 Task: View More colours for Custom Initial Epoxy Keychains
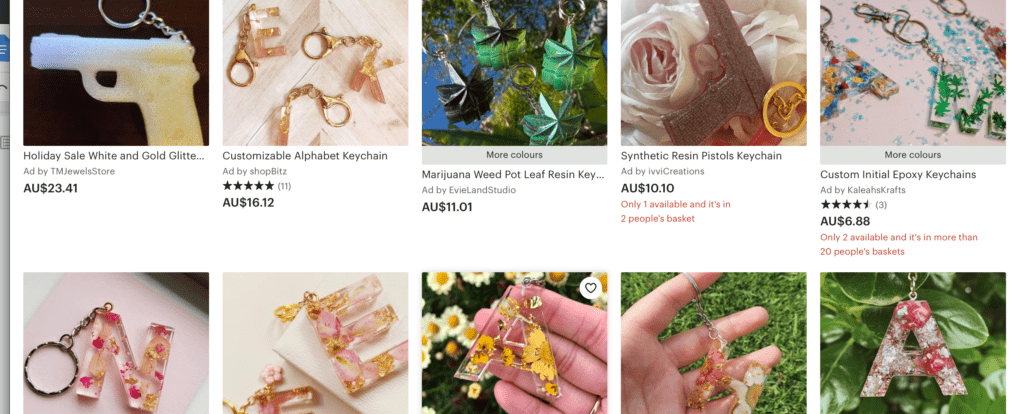(912, 155)
